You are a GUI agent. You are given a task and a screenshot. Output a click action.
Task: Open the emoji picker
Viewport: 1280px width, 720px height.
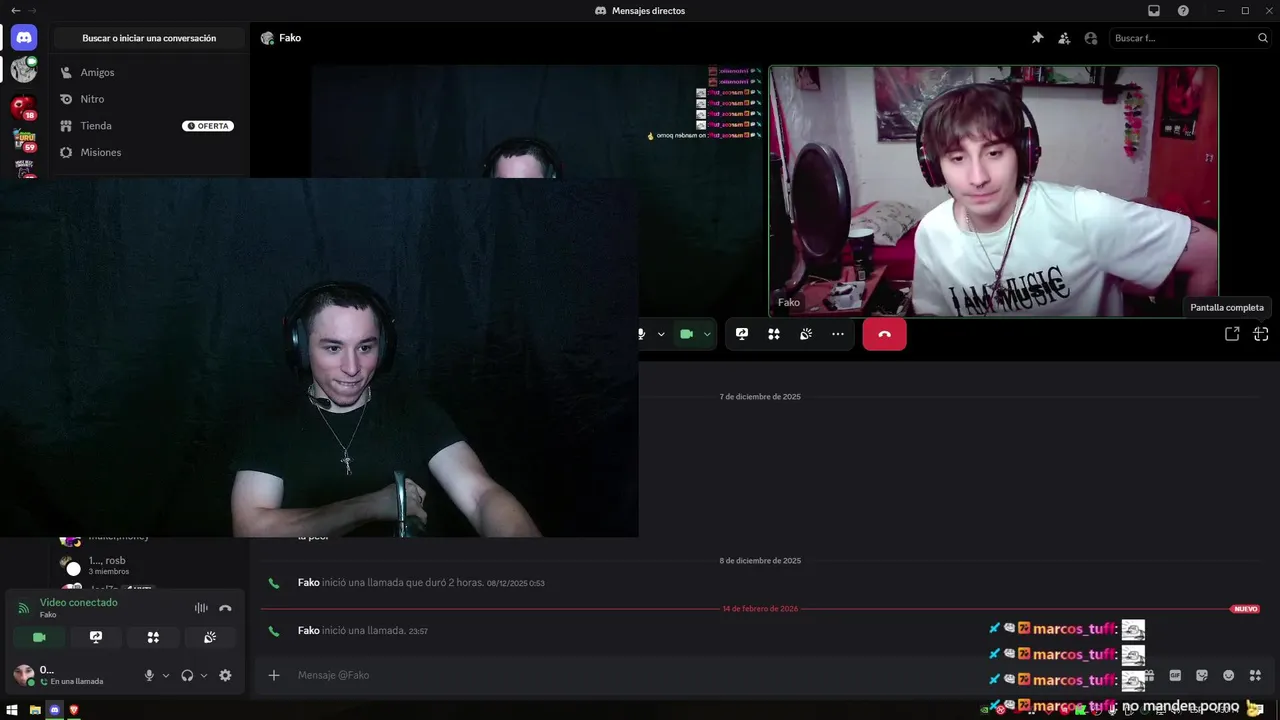[x=1229, y=675]
